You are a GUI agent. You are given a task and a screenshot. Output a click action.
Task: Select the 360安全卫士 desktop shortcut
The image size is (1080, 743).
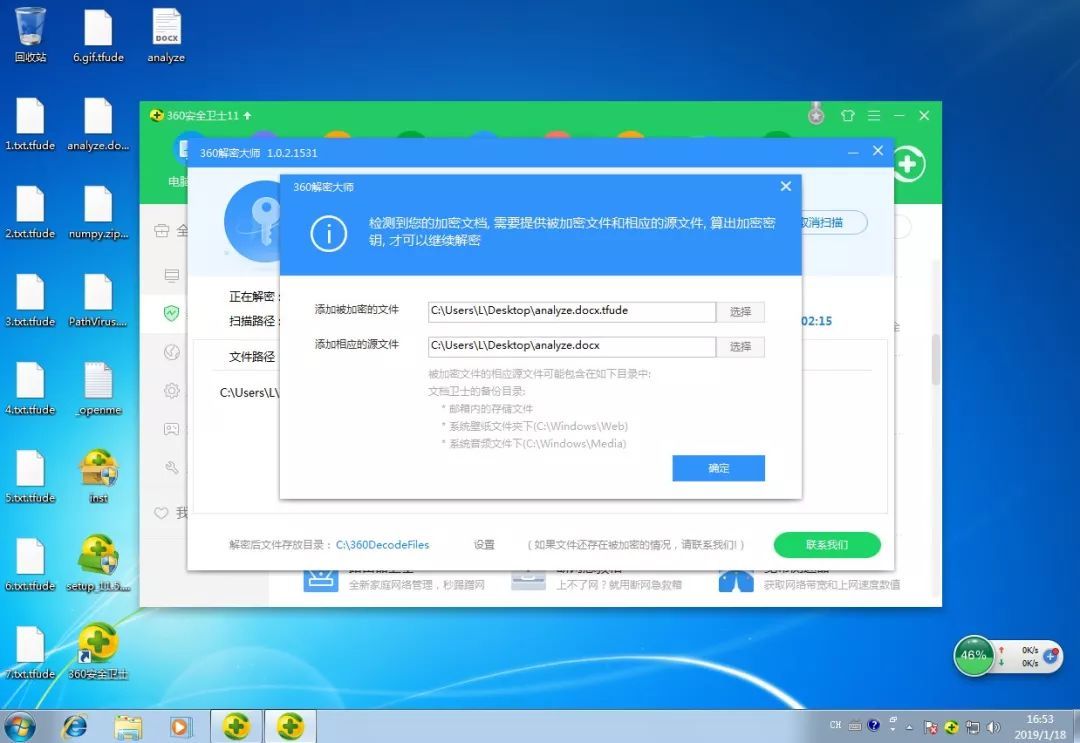click(x=98, y=651)
